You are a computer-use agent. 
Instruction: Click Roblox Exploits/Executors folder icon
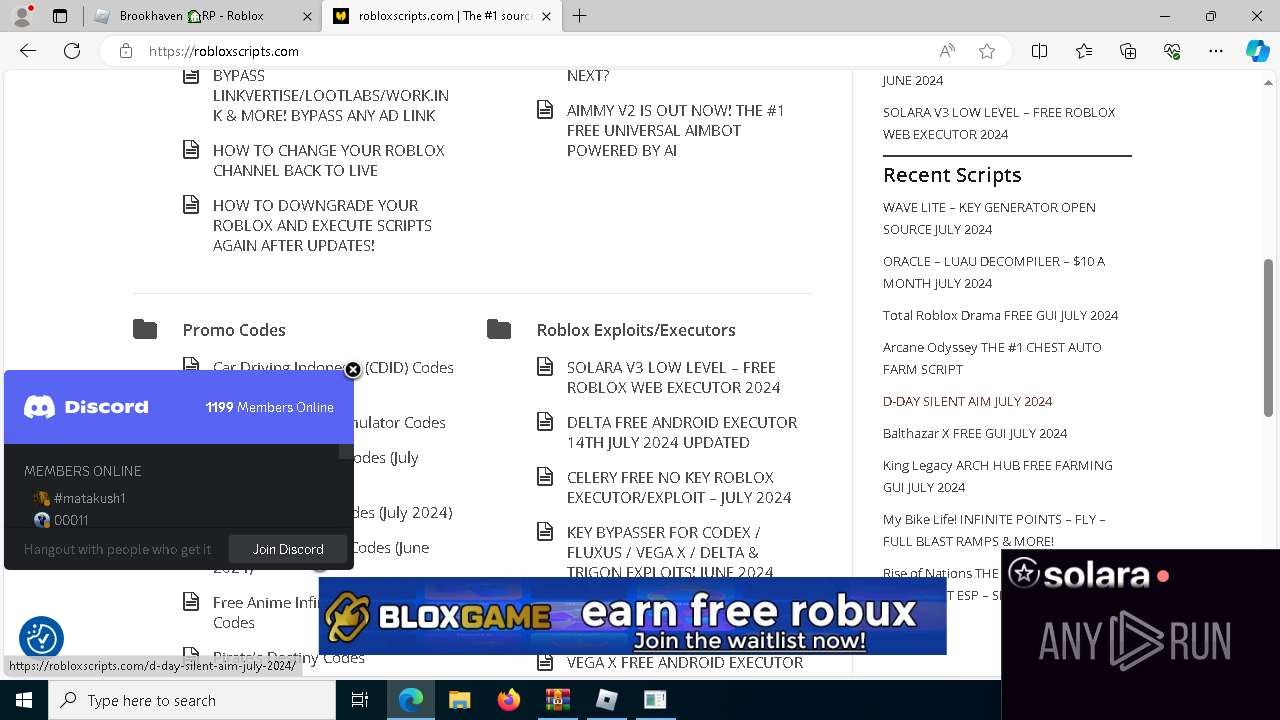(499, 329)
